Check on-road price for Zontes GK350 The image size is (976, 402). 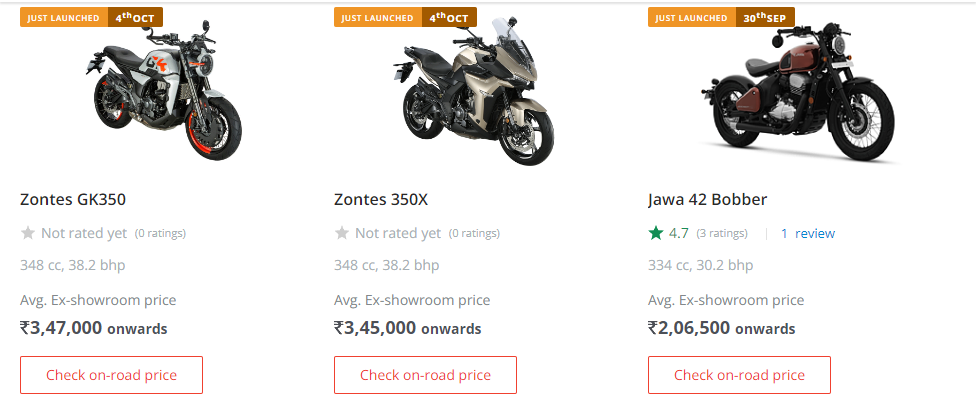pyautogui.click(x=111, y=375)
